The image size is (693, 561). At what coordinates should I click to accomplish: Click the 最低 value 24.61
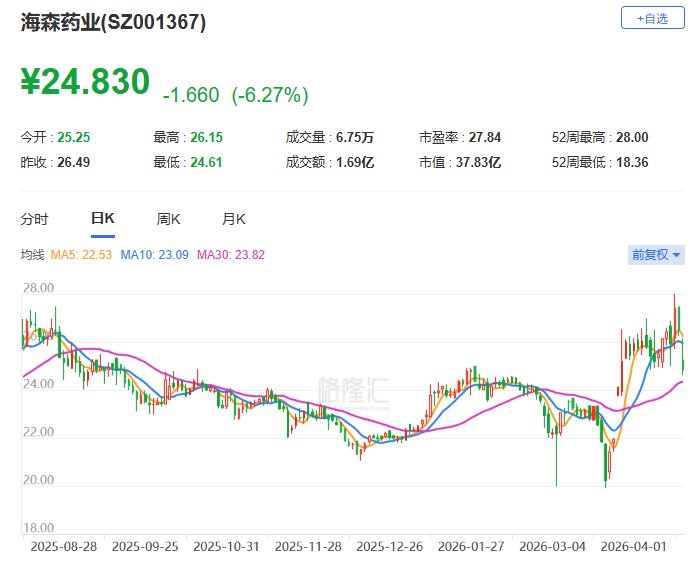[x=206, y=162]
